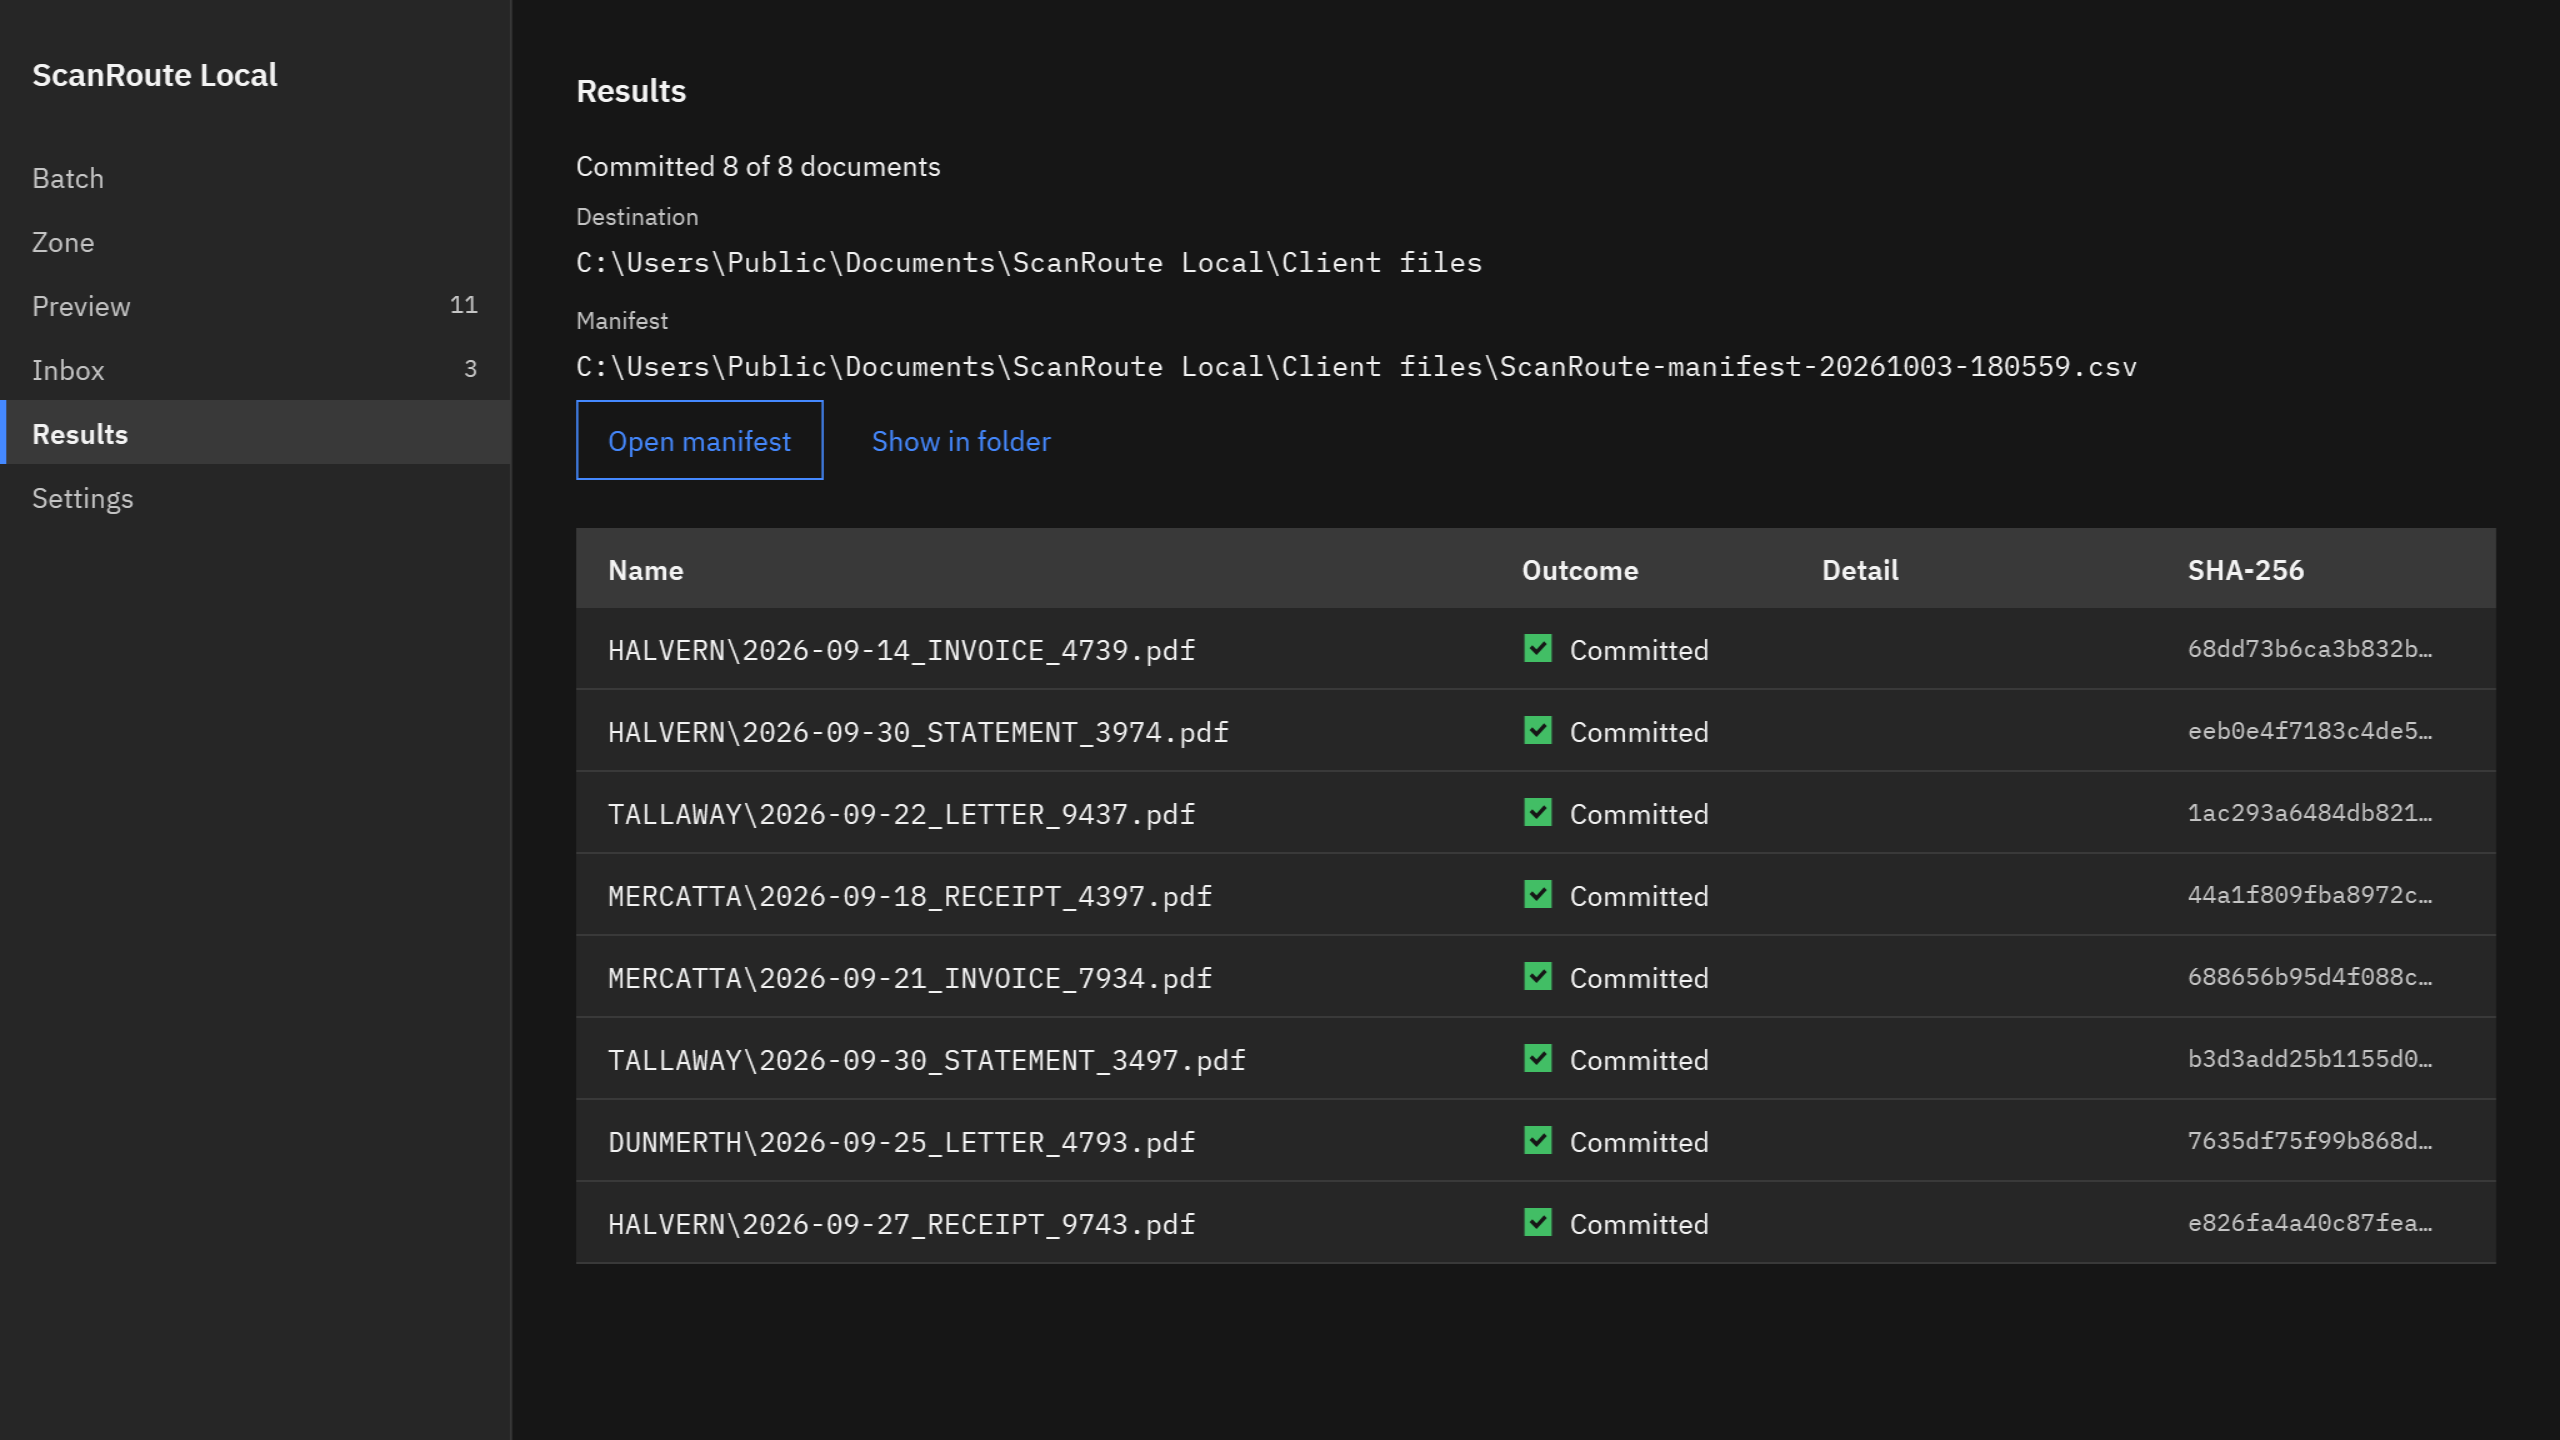Viewport: 2560px width, 1440px height.
Task: Click hash 1ac293a6484db821…
Action: pyautogui.click(x=2310, y=813)
